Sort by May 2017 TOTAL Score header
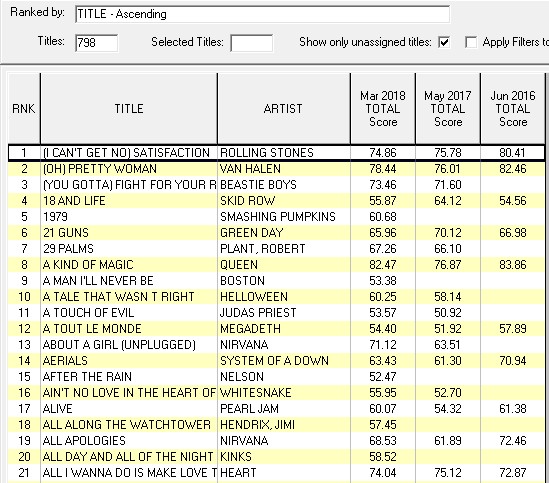This screenshot has height=483, width=549. (x=448, y=109)
